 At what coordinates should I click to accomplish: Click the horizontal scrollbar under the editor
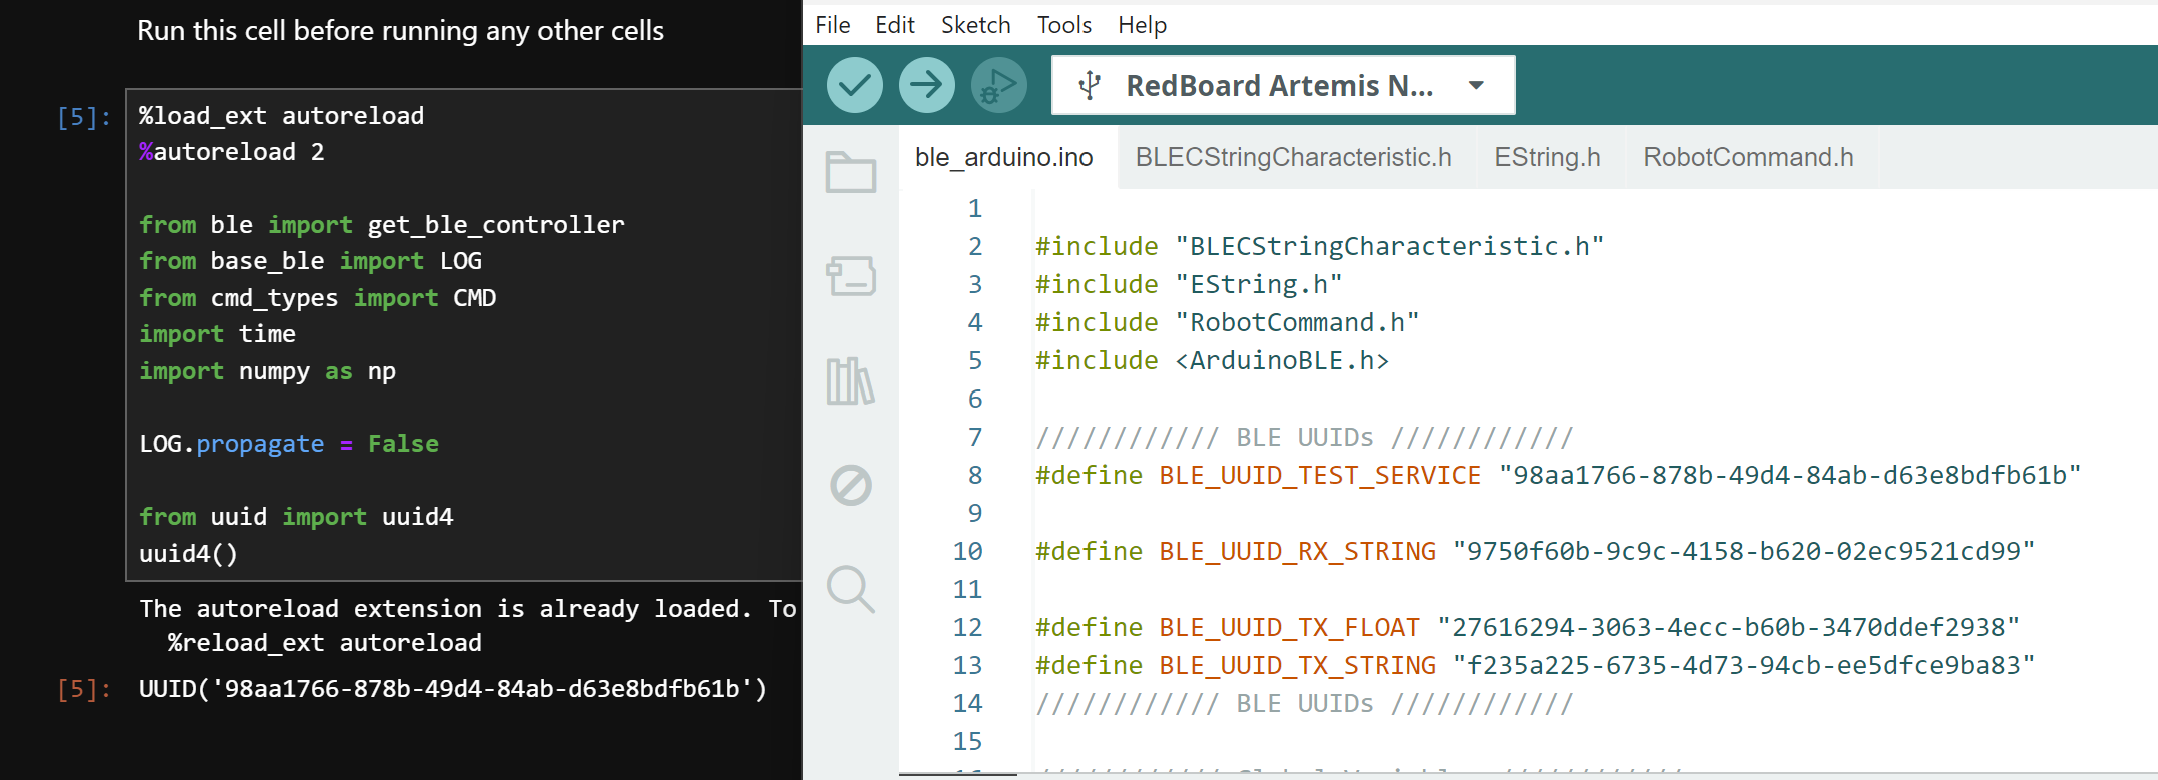coord(958,774)
